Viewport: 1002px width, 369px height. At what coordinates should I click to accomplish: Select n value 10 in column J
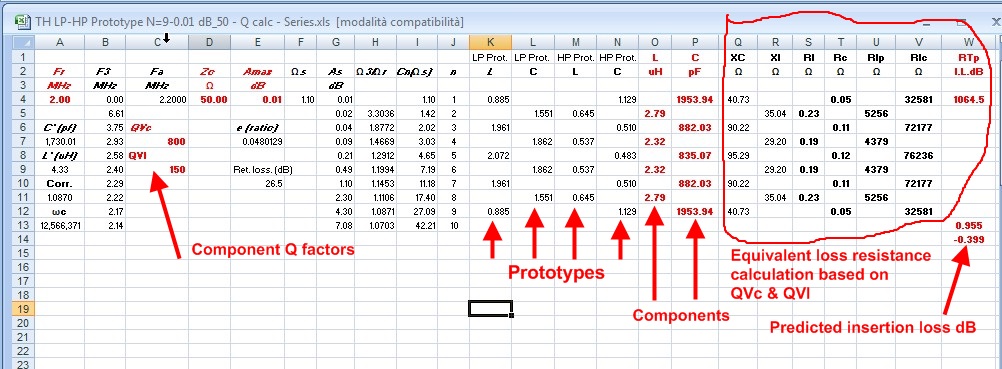(453, 225)
